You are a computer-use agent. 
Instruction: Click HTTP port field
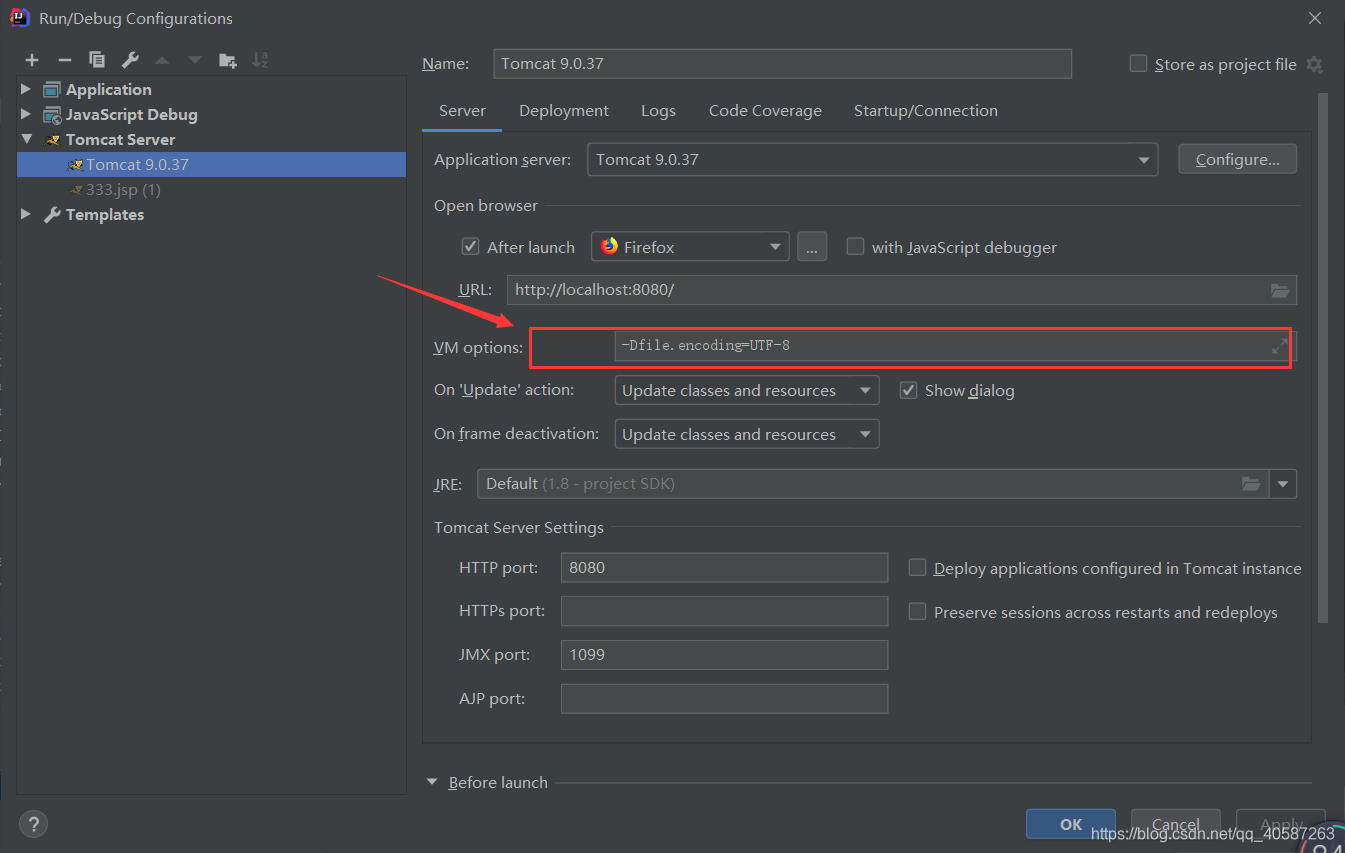(724, 567)
